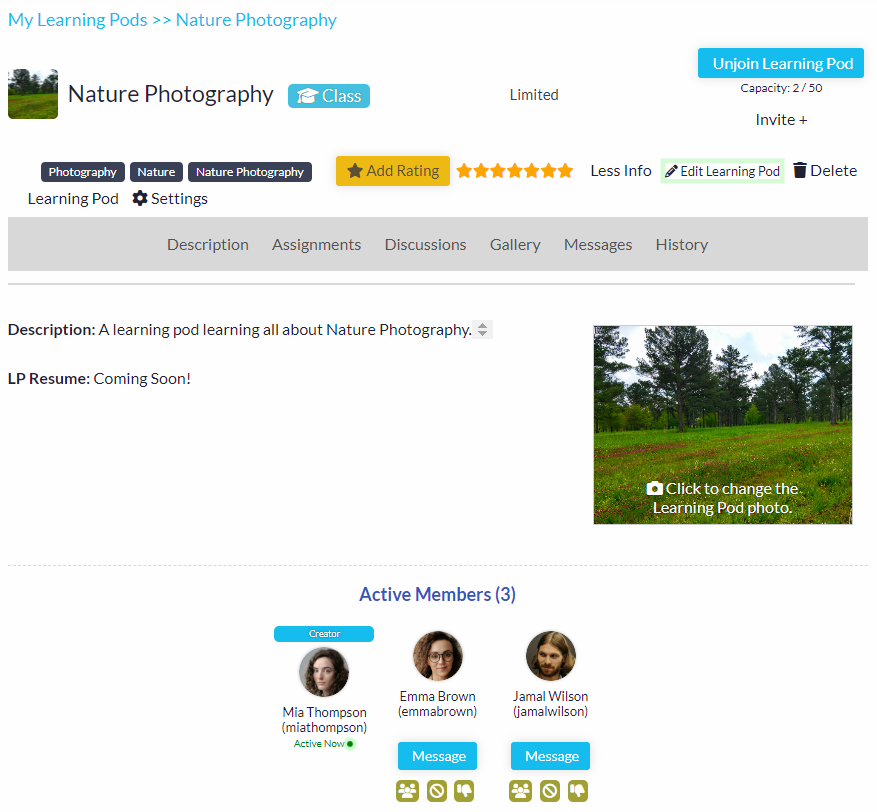Open the History tab

[682, 244]
